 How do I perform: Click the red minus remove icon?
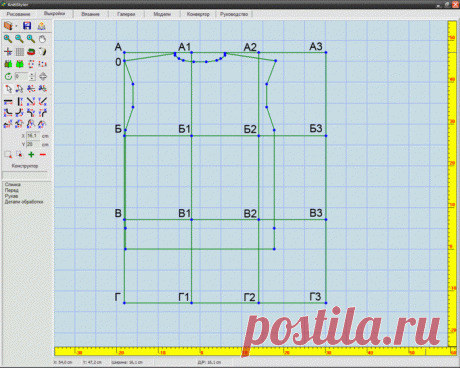42,154
